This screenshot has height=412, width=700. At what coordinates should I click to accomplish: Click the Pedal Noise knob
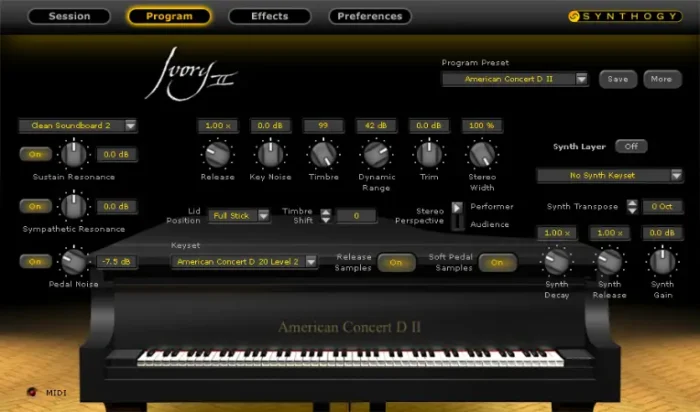pyautogui.click(x=72, y=262)
